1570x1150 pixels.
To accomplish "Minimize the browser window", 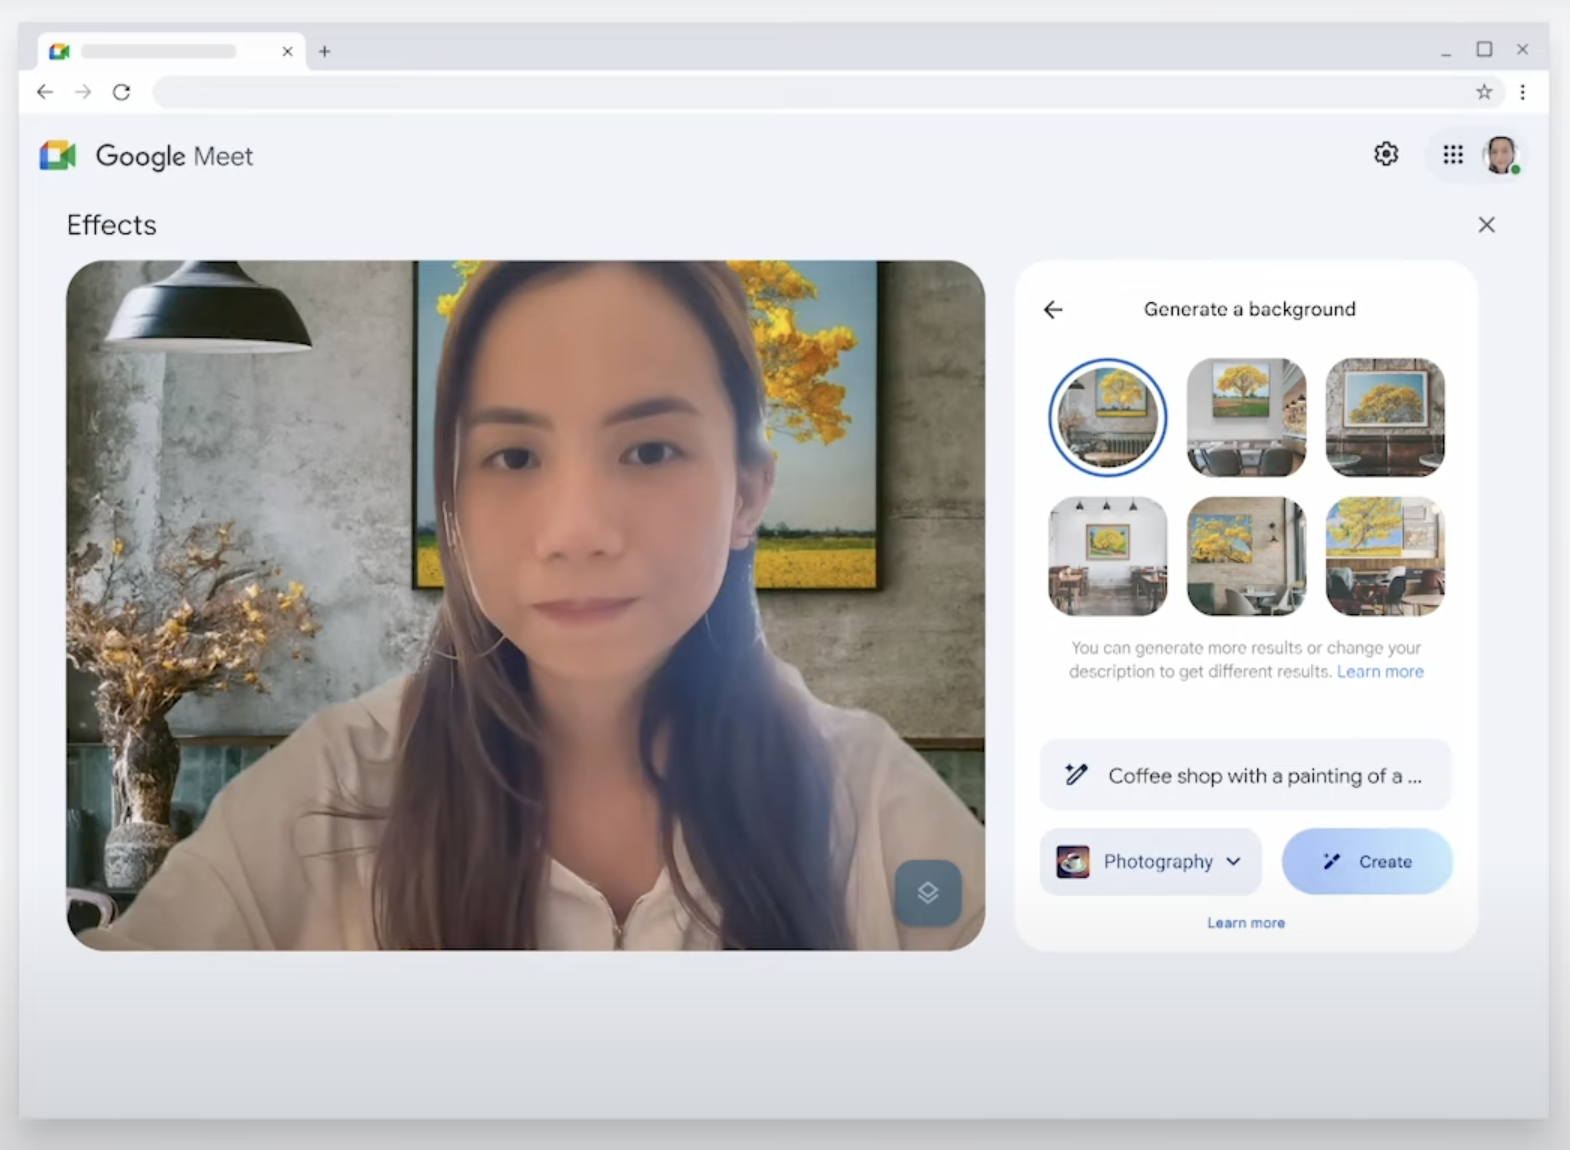I will pos(1446,52).
